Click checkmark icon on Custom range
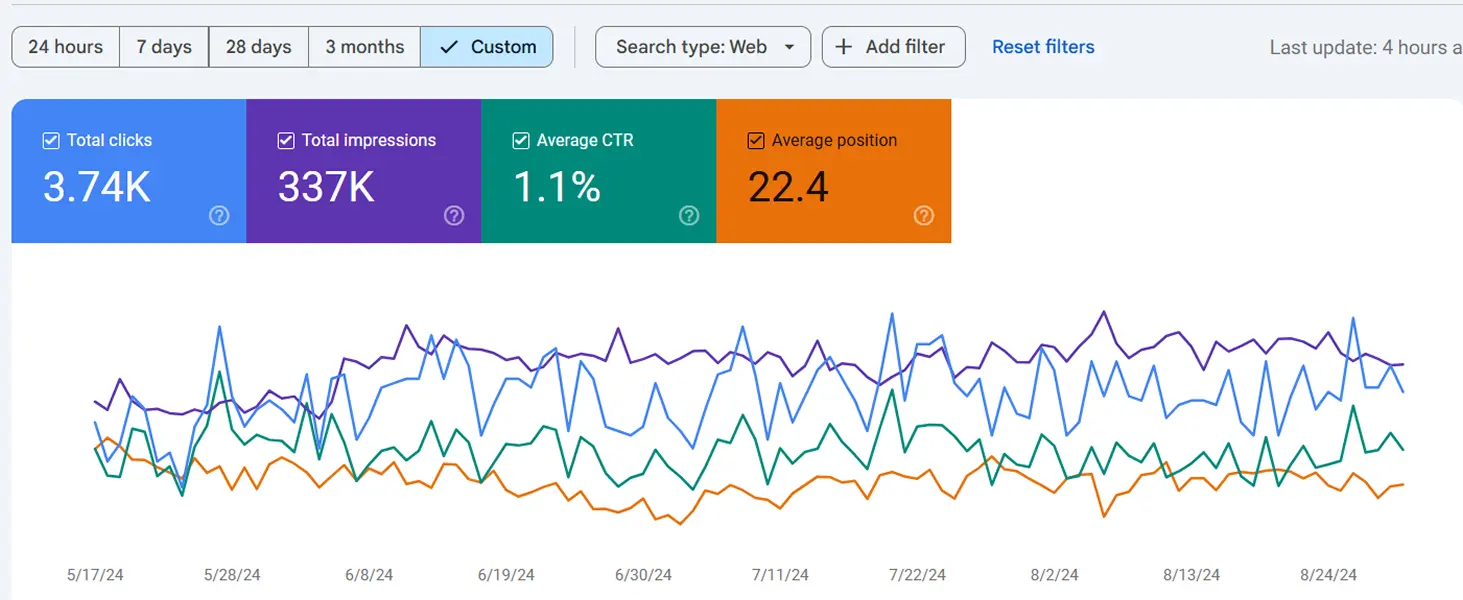This screenshot has width=1463, height=600. click(449, 47)
